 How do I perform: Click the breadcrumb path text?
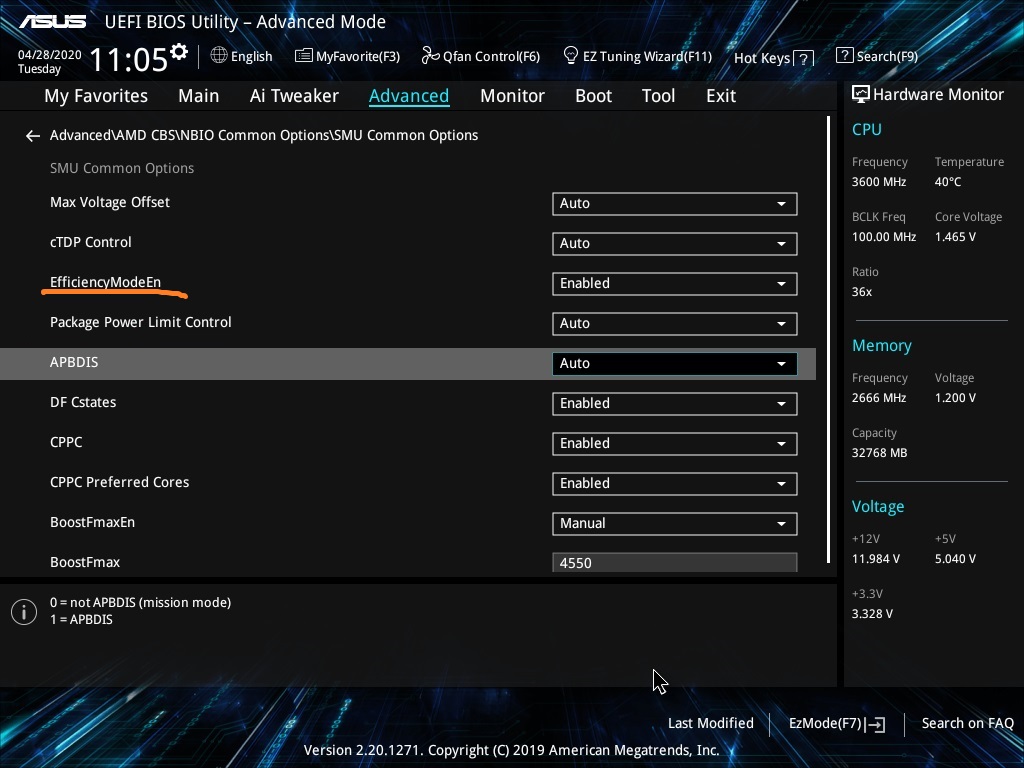[x=264, y=135]
